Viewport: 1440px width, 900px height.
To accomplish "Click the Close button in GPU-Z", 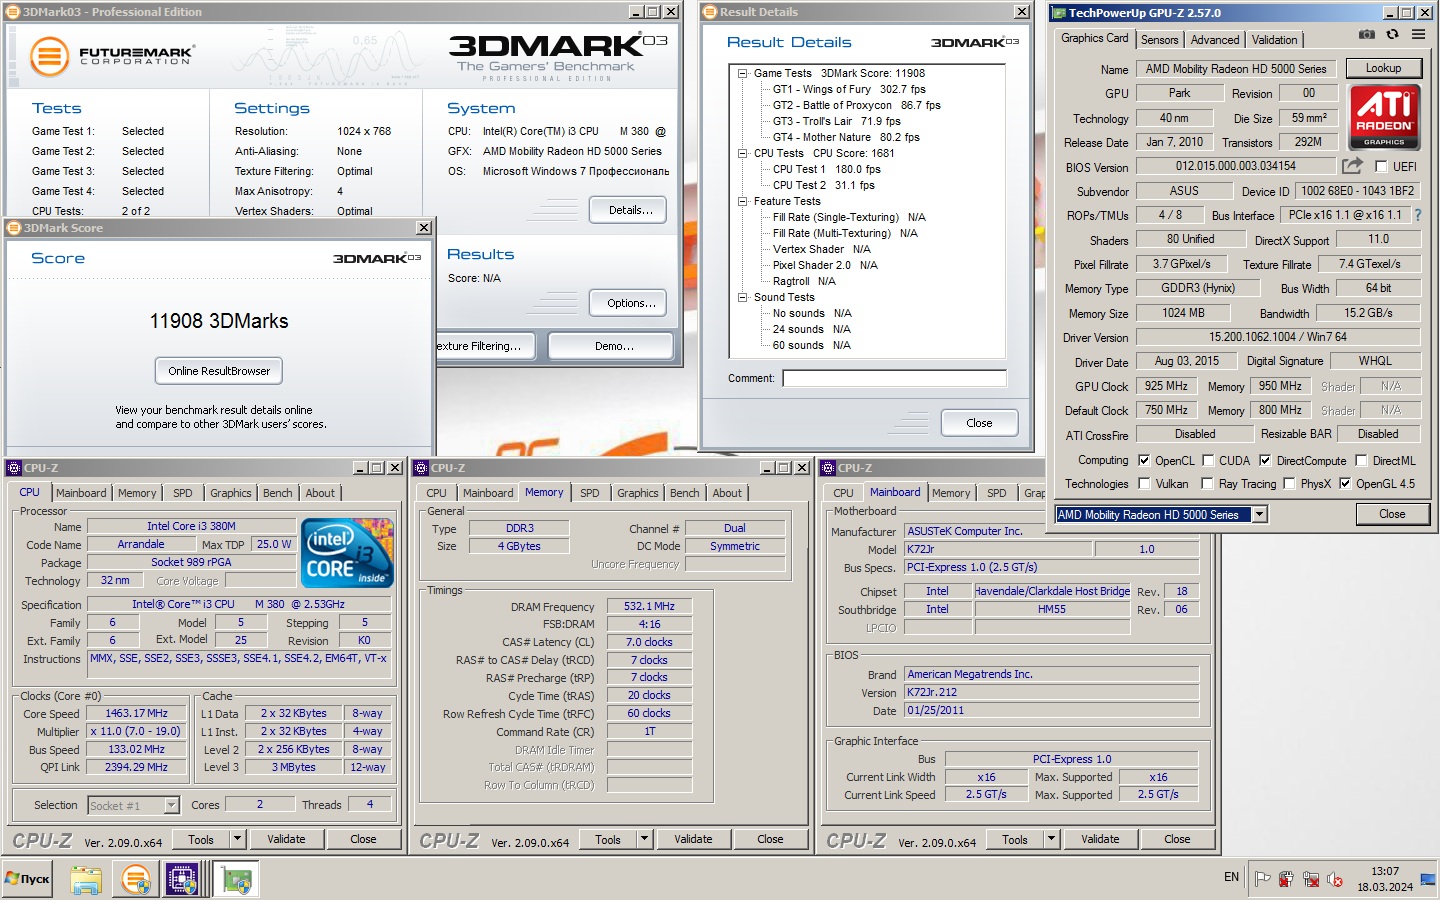I will 1392,514.
